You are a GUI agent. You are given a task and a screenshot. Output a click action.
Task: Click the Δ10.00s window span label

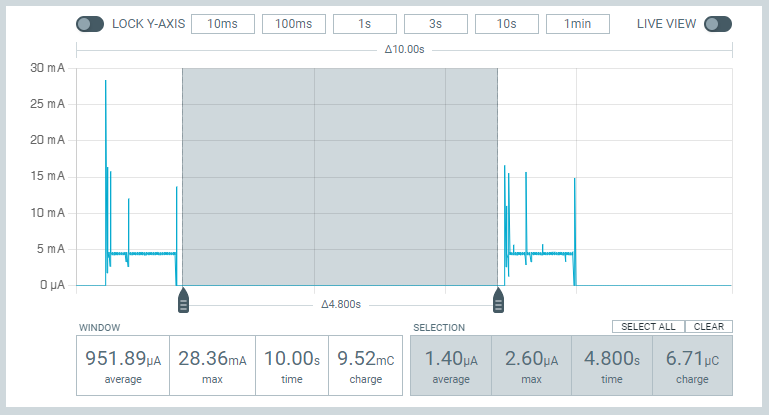[405, 50]
